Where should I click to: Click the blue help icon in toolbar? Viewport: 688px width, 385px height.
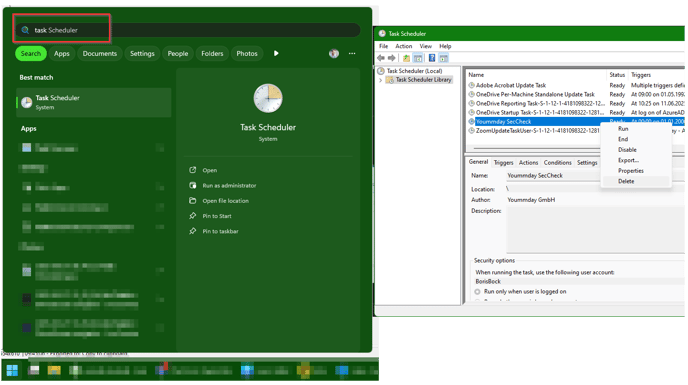(432, 58)
